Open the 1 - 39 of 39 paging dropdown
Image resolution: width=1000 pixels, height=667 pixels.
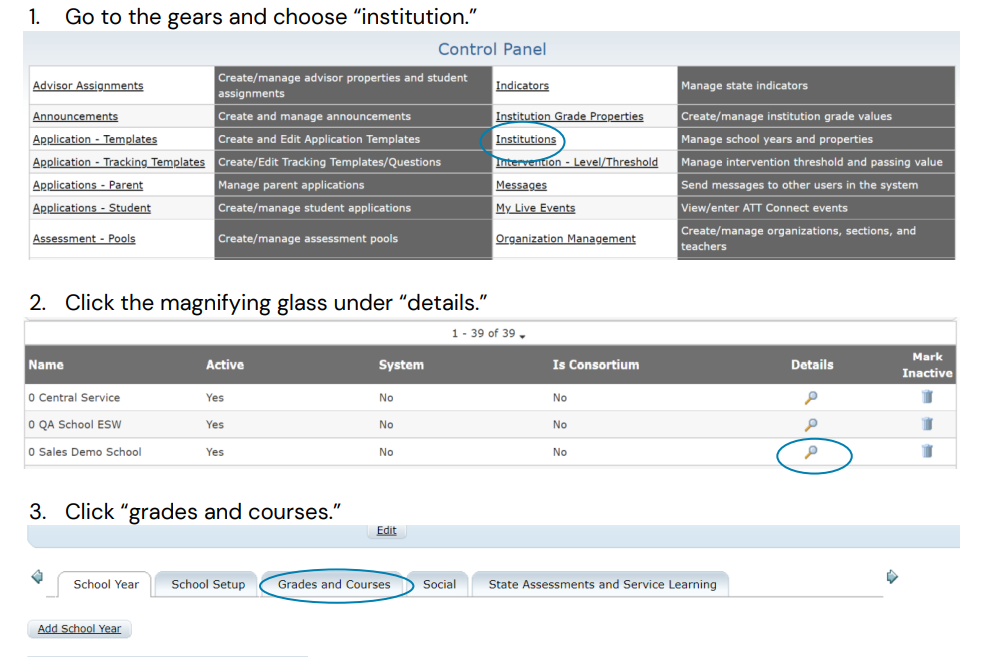489,334
